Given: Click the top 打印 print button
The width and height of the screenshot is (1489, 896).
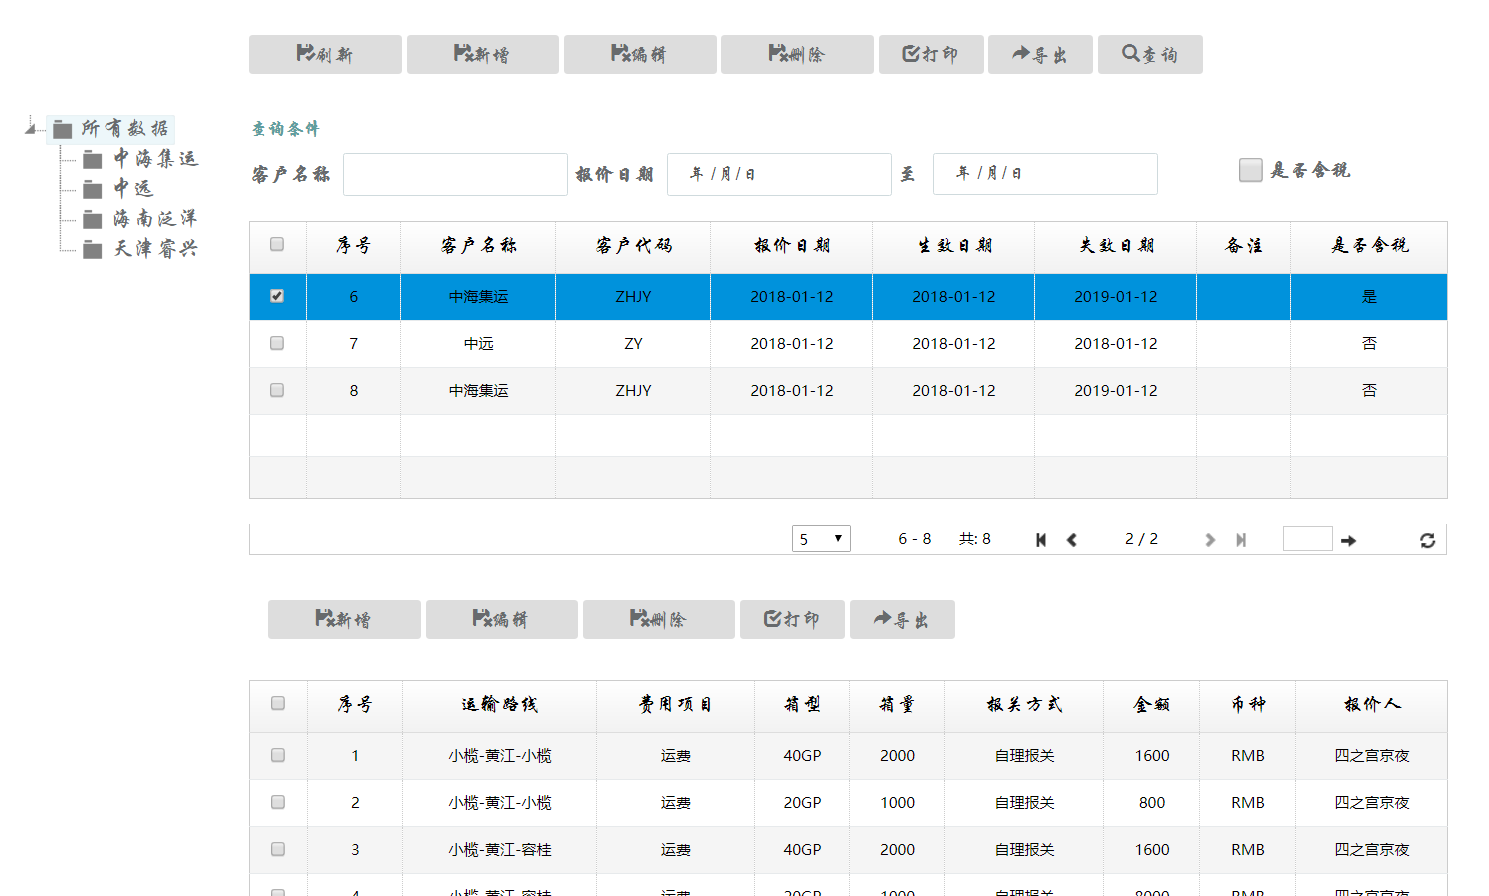Looking at the screenshot, I should coord(931,54).
